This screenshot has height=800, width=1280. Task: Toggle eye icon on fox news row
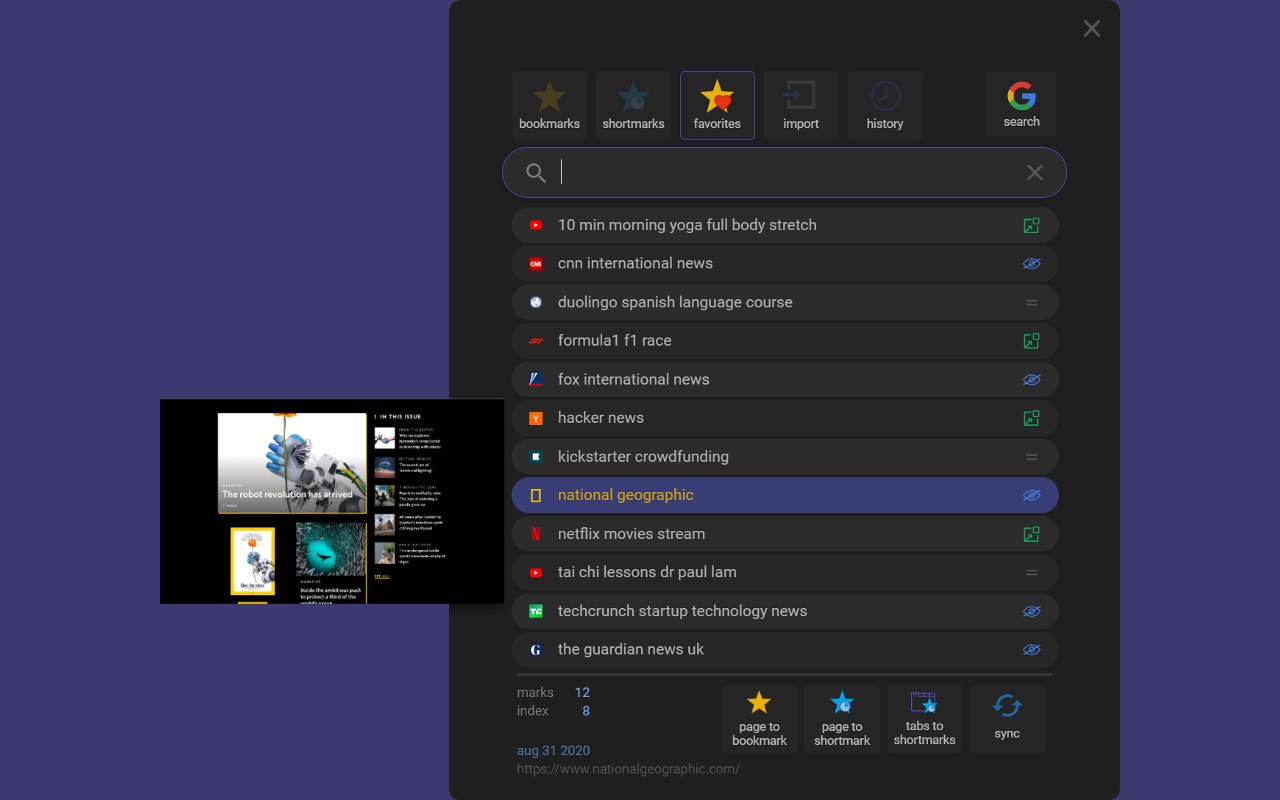point(1032,380)
